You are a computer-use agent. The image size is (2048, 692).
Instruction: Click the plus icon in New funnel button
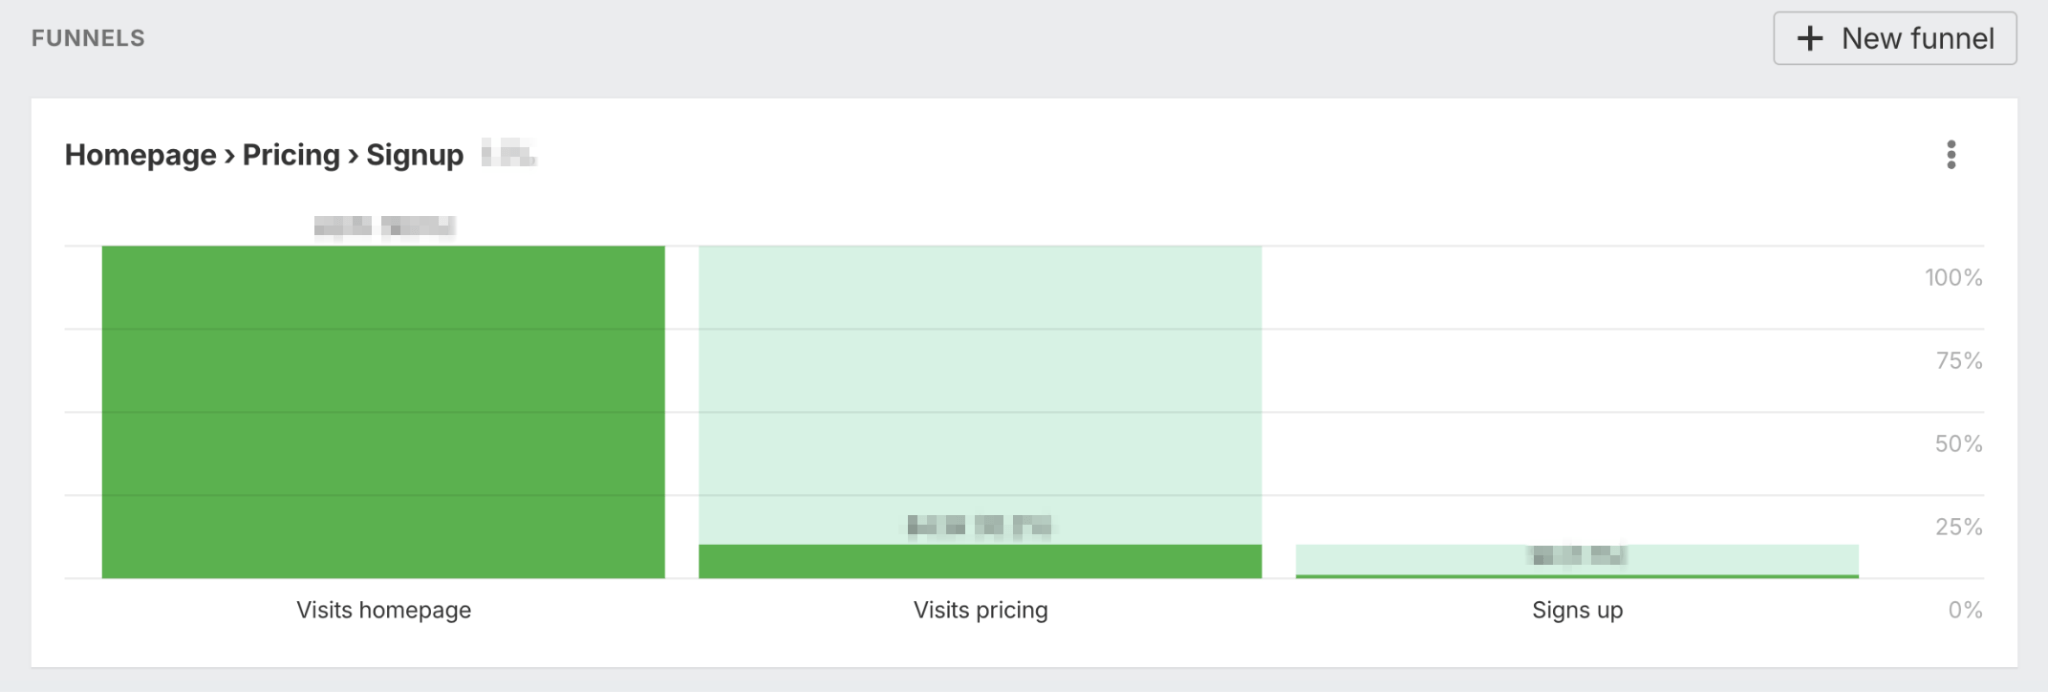click(1812, 37)
